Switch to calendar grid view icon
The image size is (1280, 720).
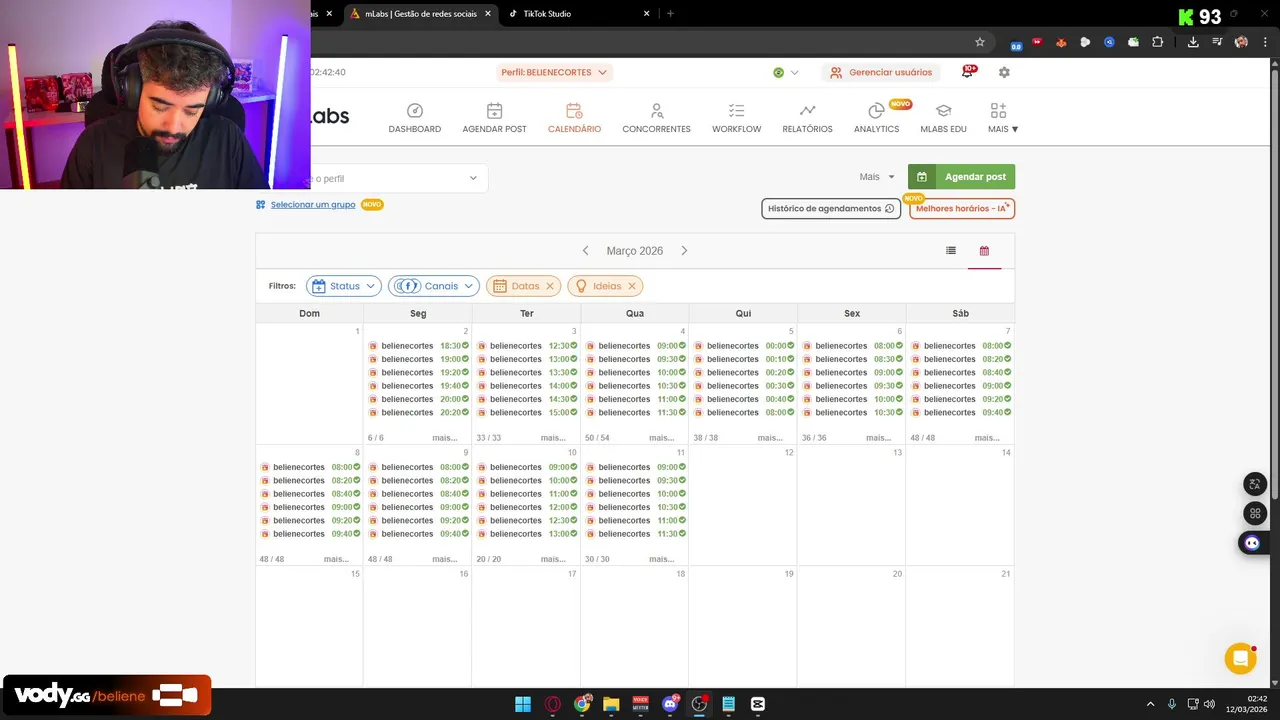pyautogui.click(x=984, y=251)
